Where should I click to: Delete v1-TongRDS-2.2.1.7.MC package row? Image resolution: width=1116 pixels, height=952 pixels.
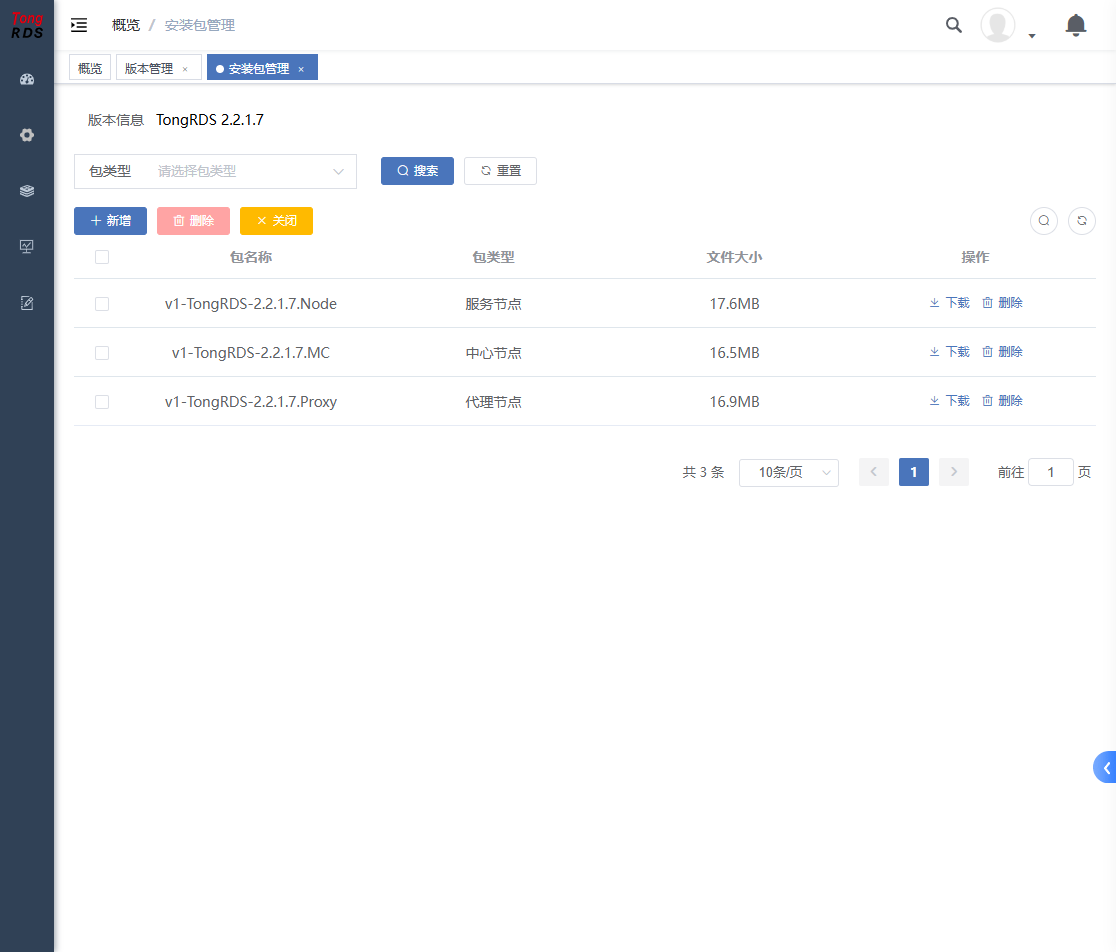point(1002,352)
